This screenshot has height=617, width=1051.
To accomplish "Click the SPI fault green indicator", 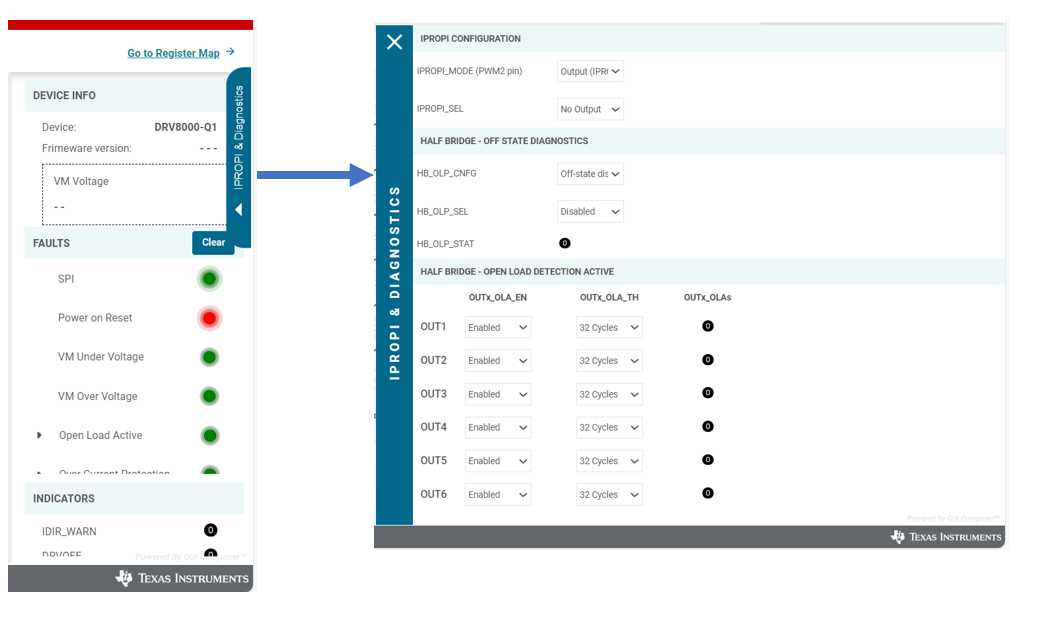I will [x=209, y=279].
